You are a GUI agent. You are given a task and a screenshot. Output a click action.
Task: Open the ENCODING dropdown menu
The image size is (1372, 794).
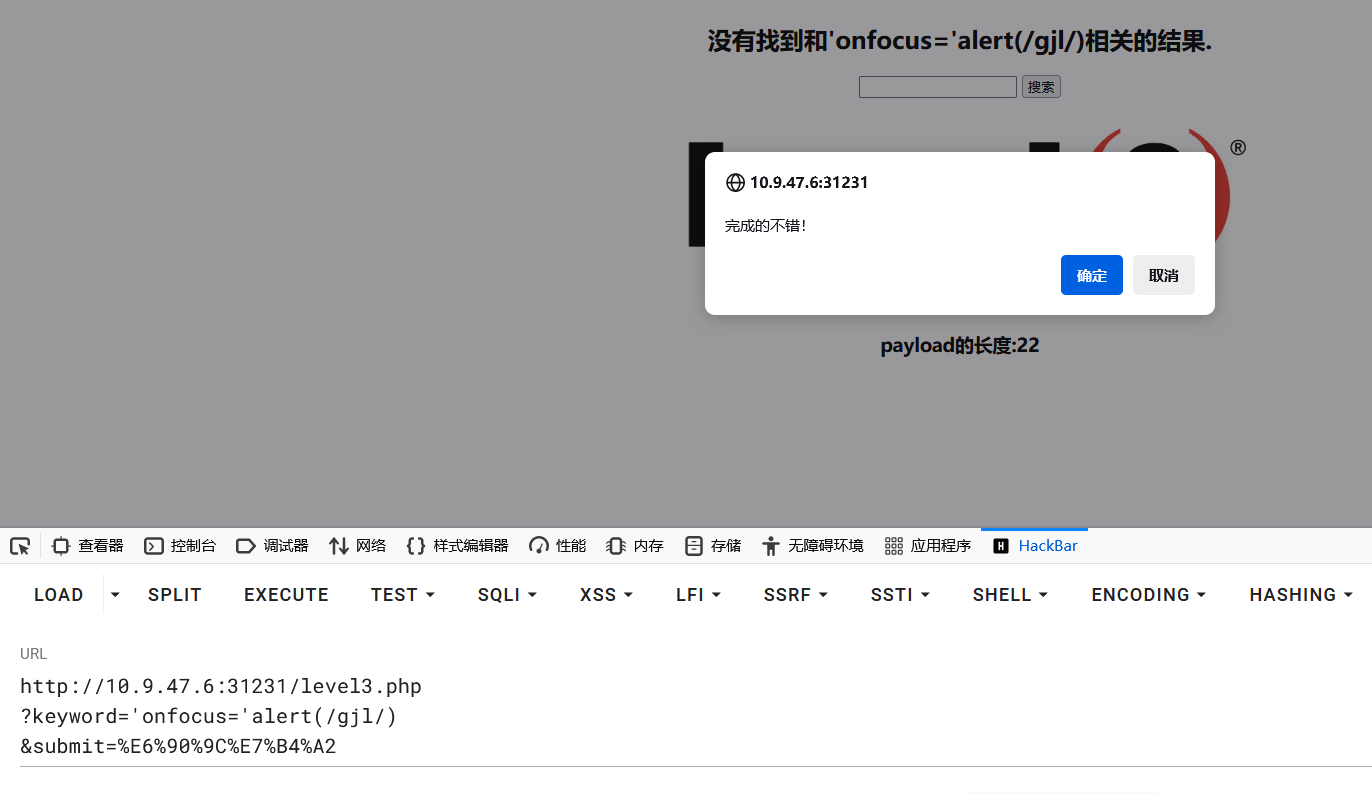pos(1149,595)
